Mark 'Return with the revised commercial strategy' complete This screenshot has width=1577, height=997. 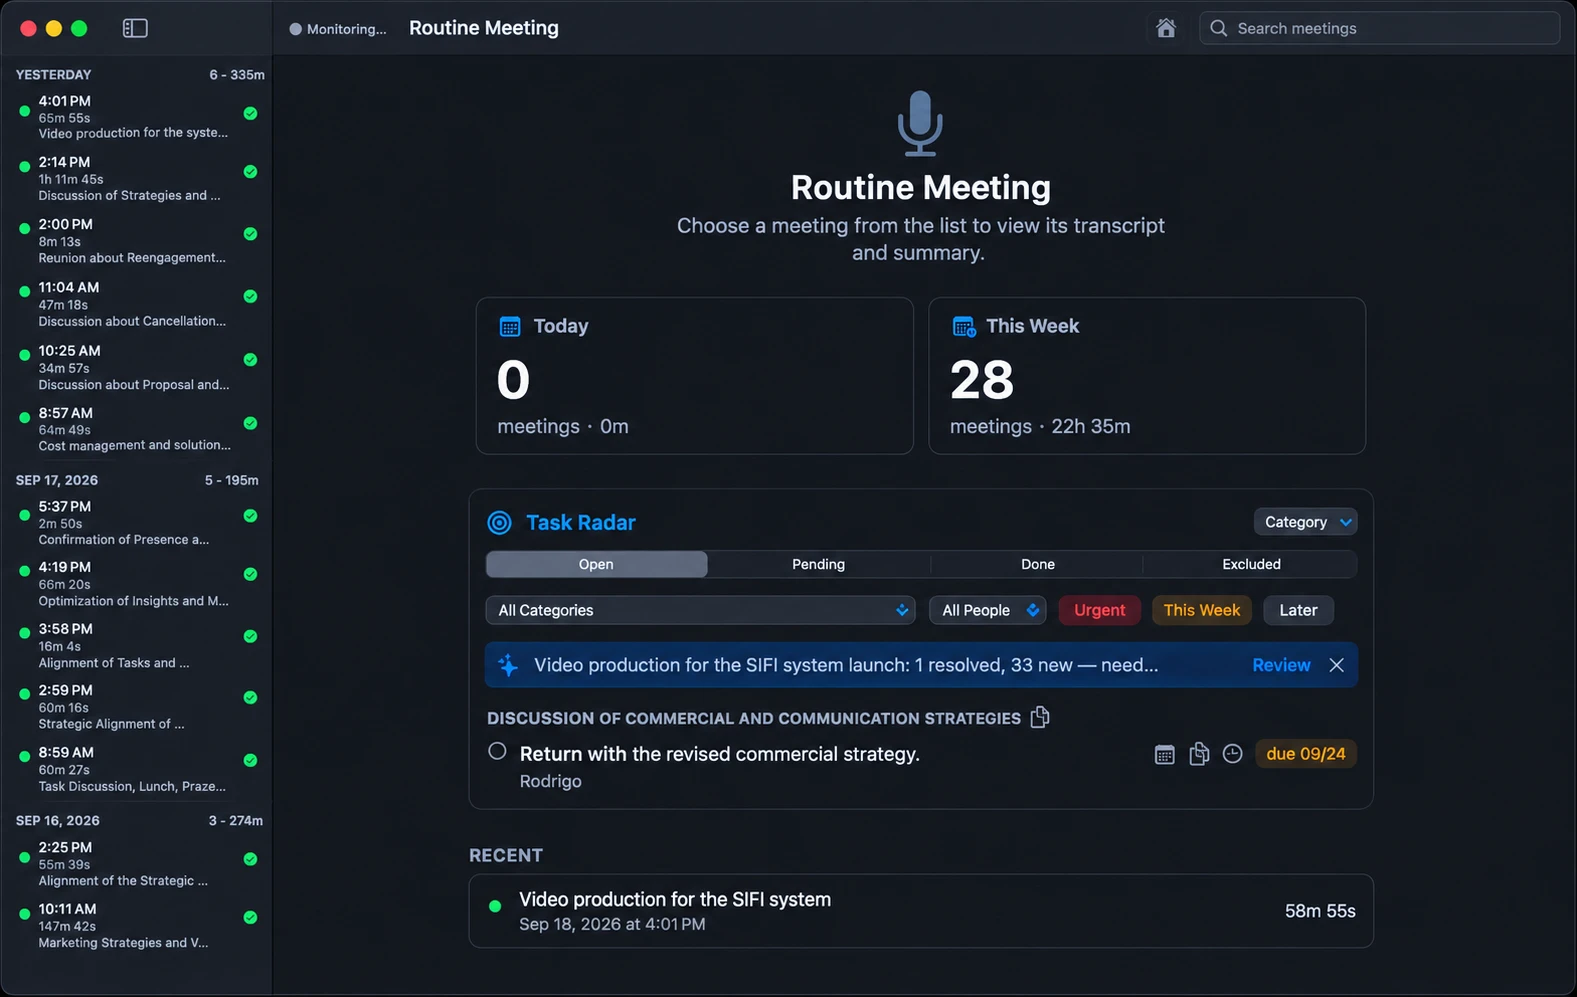pos(497,751)
